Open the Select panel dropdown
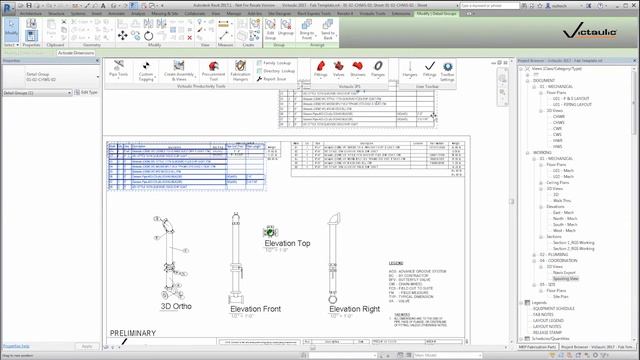 (x=11, y=45)
